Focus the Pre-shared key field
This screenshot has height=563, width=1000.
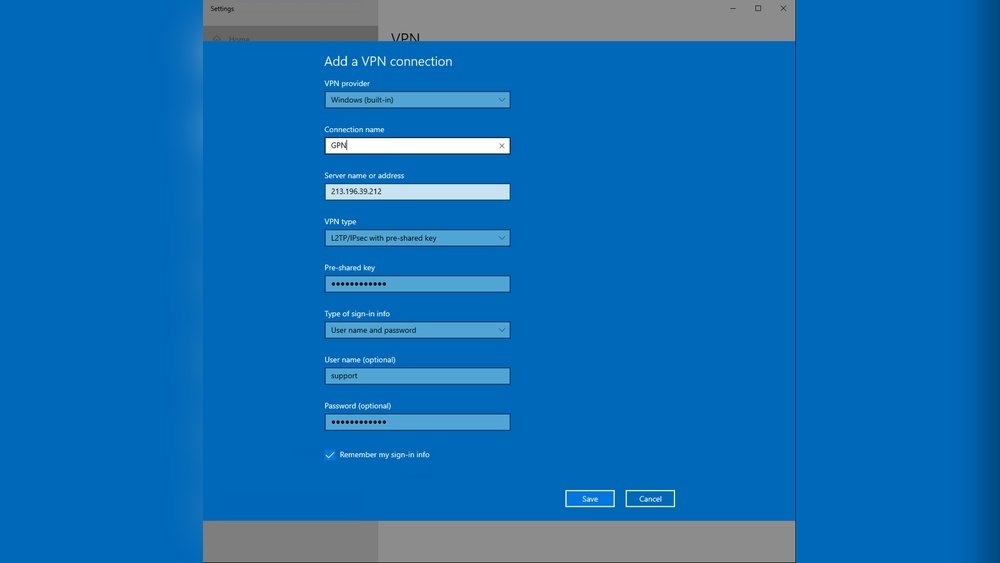(417, 284)
